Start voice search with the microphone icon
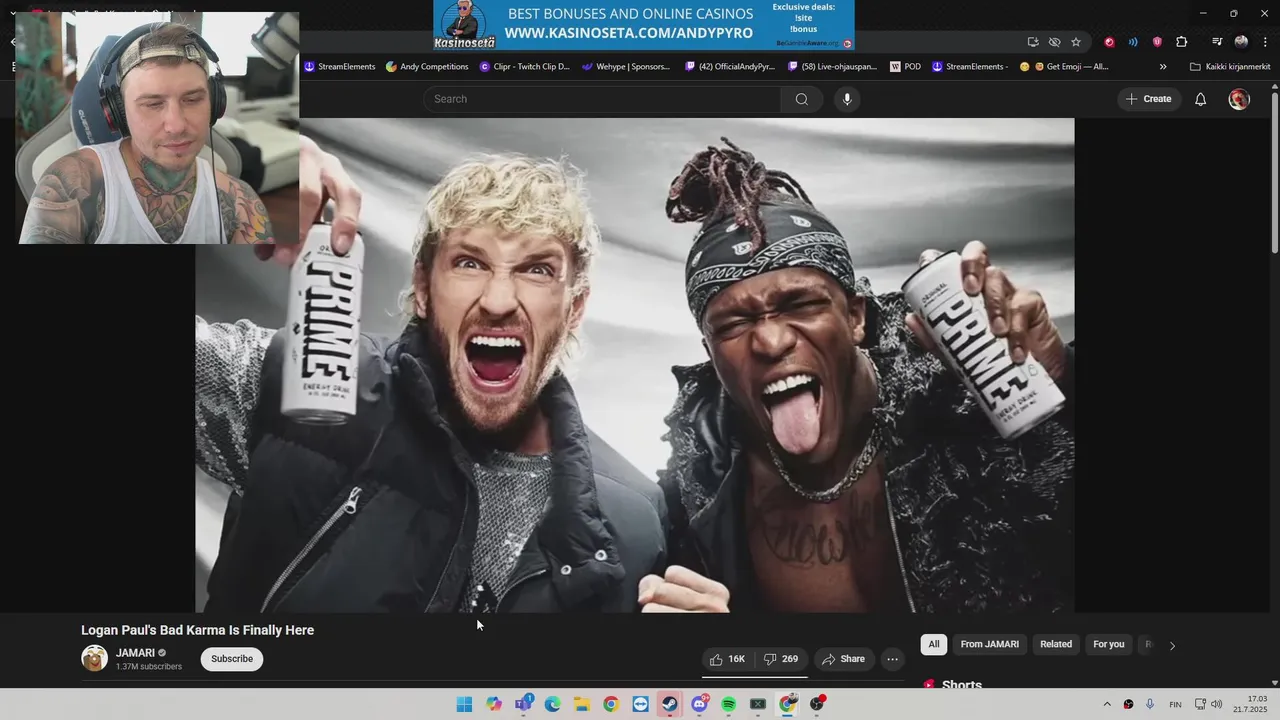This screenshot has width=1280, height=720. 847,99
